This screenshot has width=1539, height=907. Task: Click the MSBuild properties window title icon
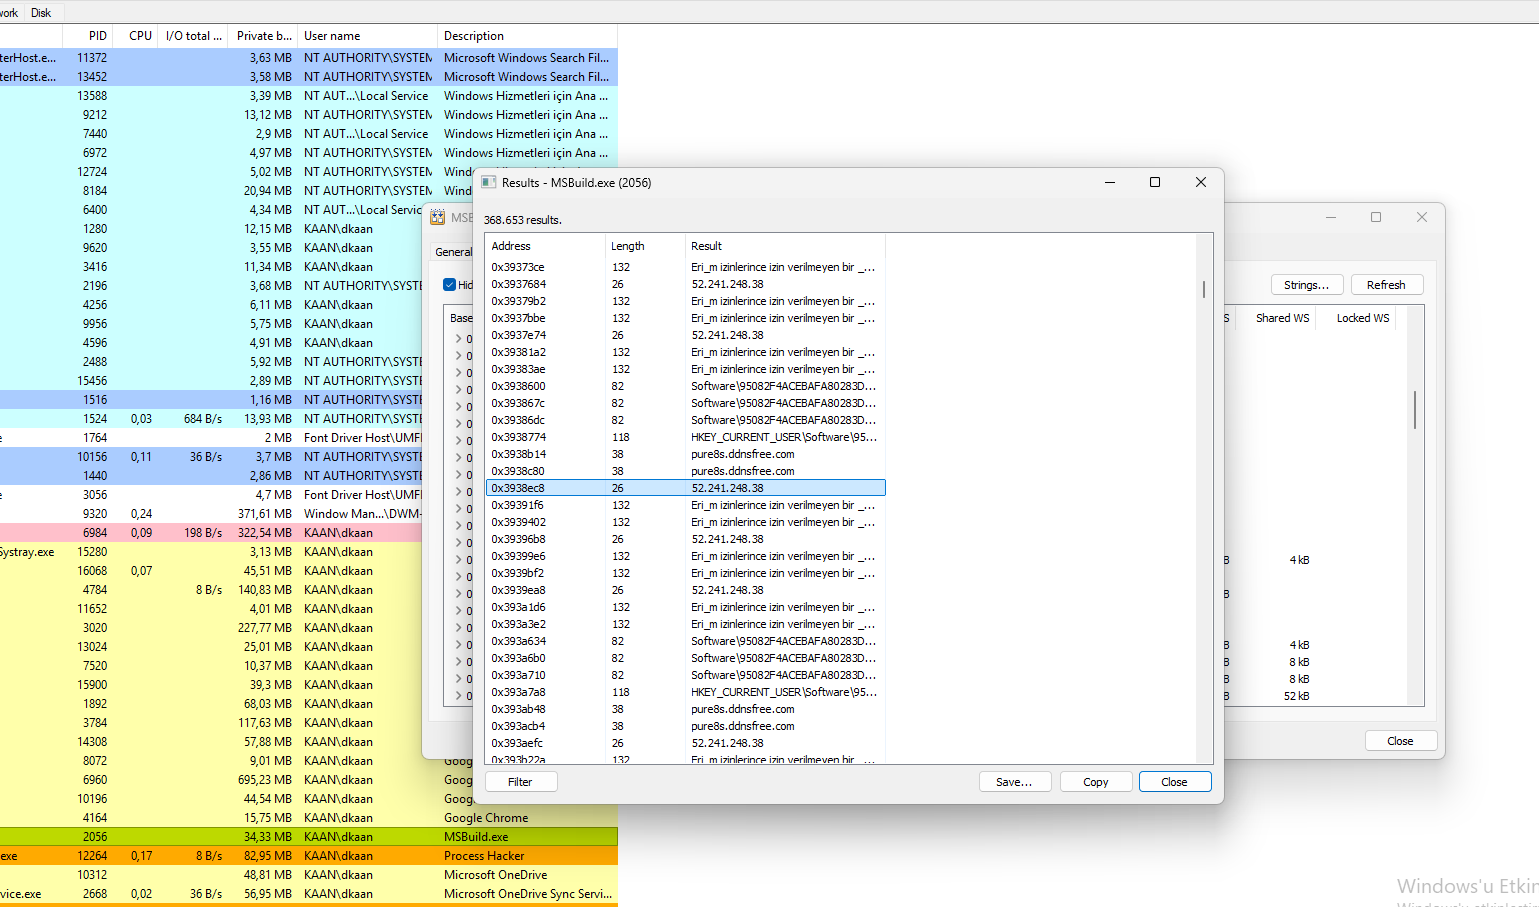pyautogui.click(x=438, y=217)
